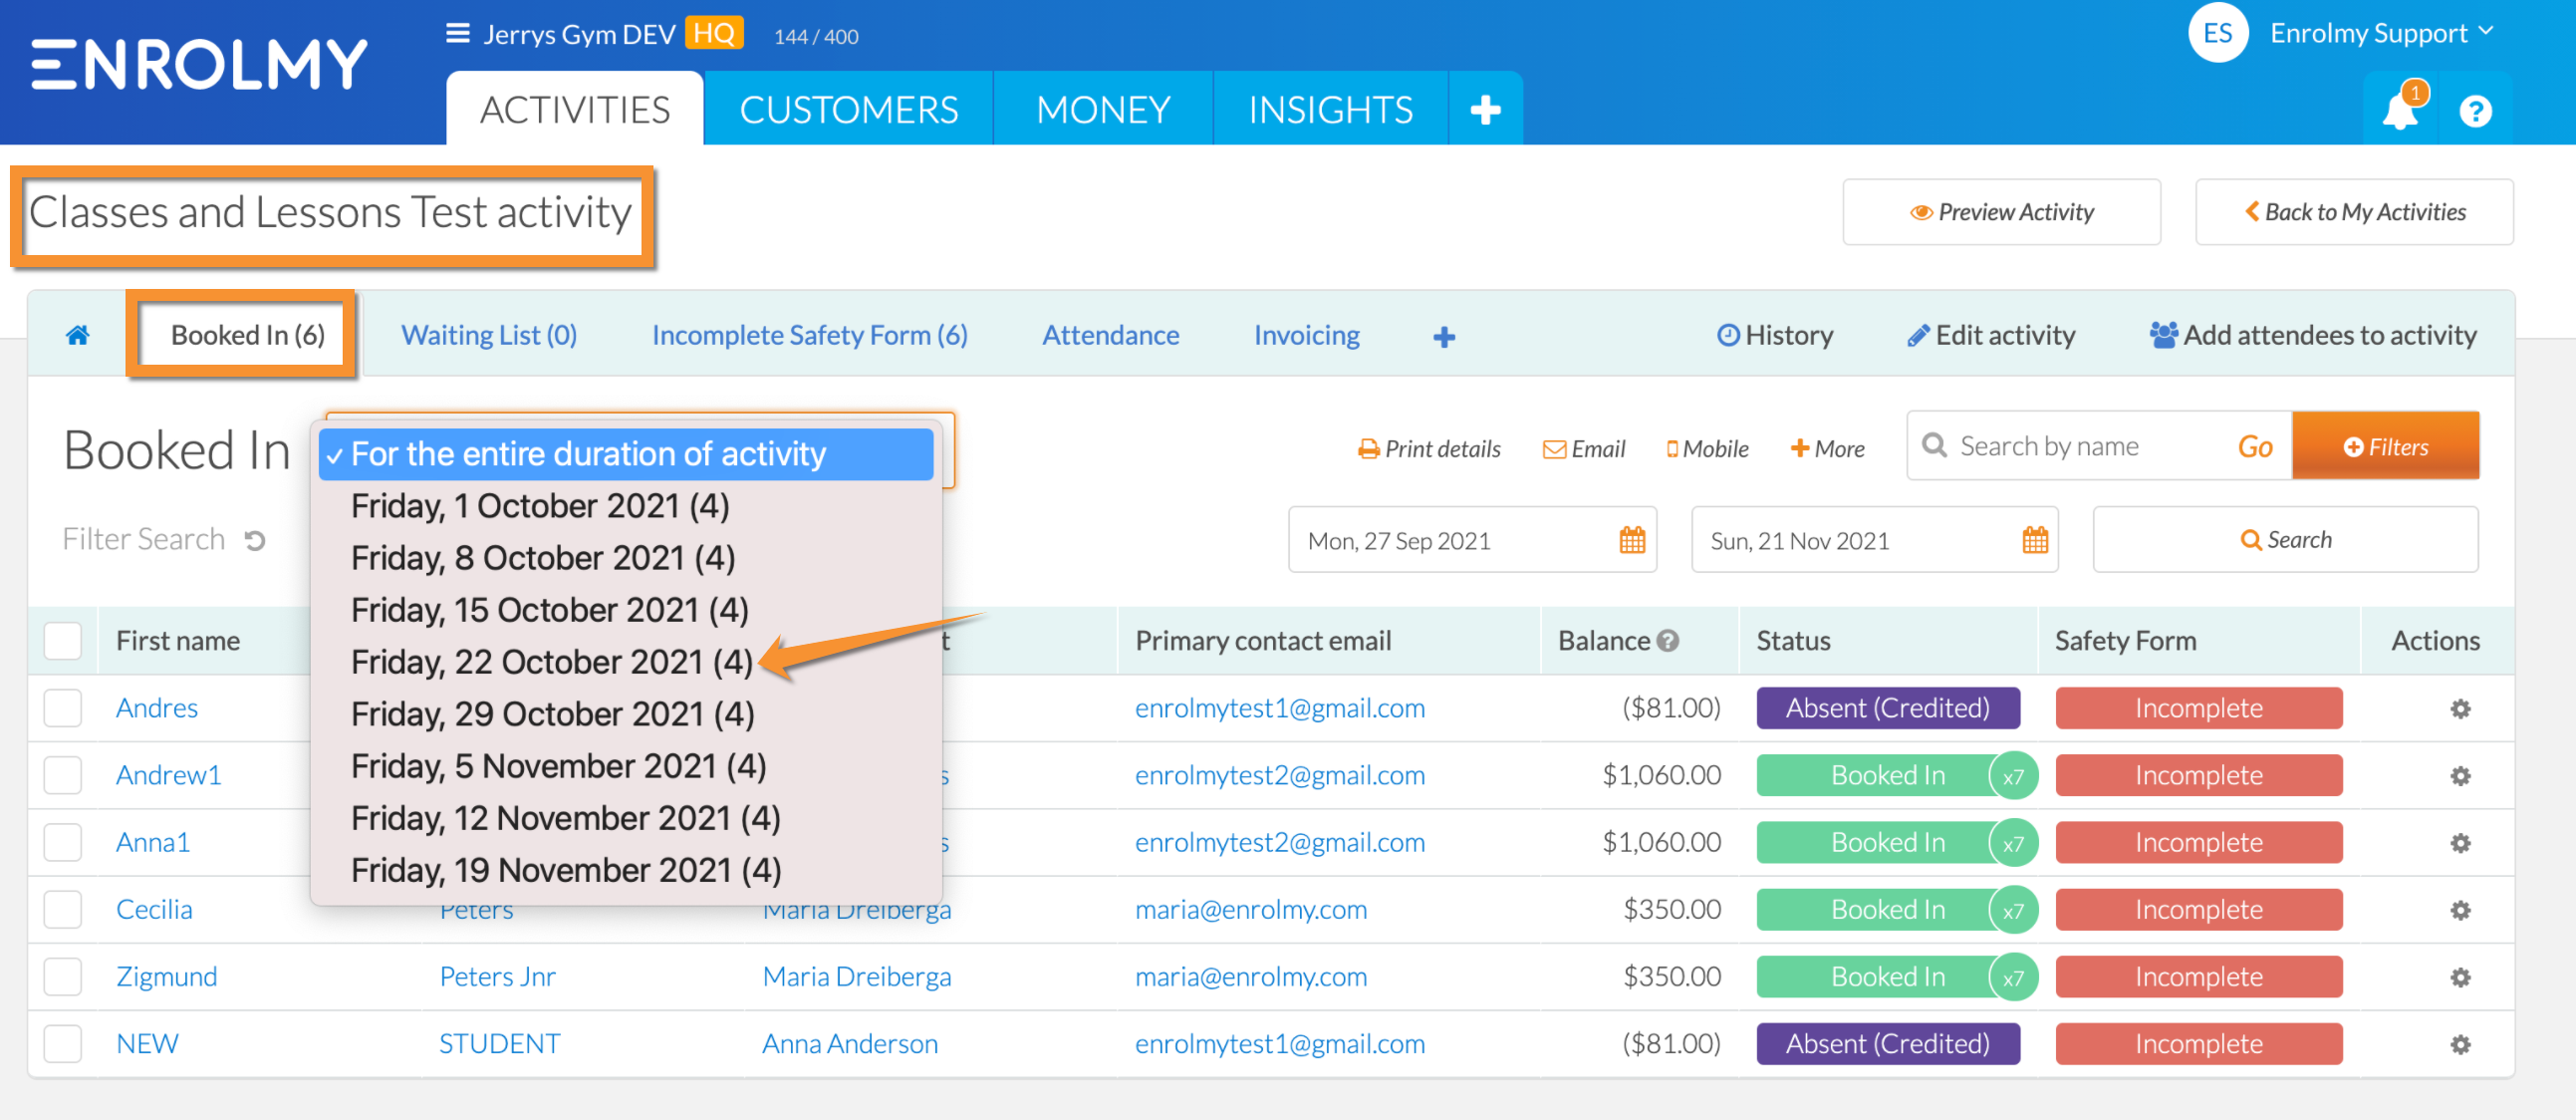Tick the select-all checkbox in table header
This screenshot has width=2576, height=1120.
[x=62, y=640]
